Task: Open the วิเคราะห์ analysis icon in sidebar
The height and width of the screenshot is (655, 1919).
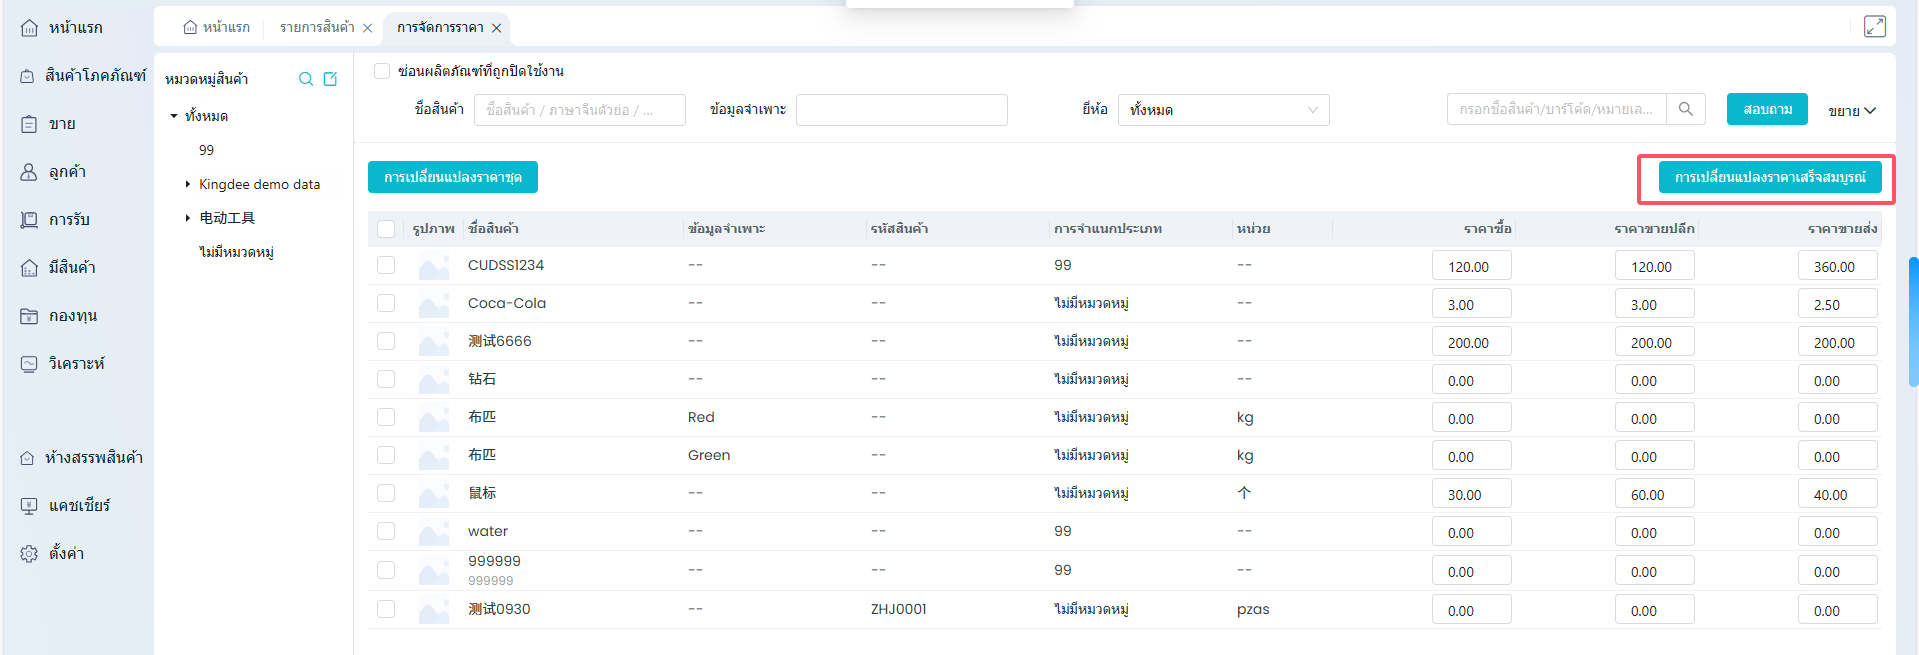Action: [x=29, y=364]
